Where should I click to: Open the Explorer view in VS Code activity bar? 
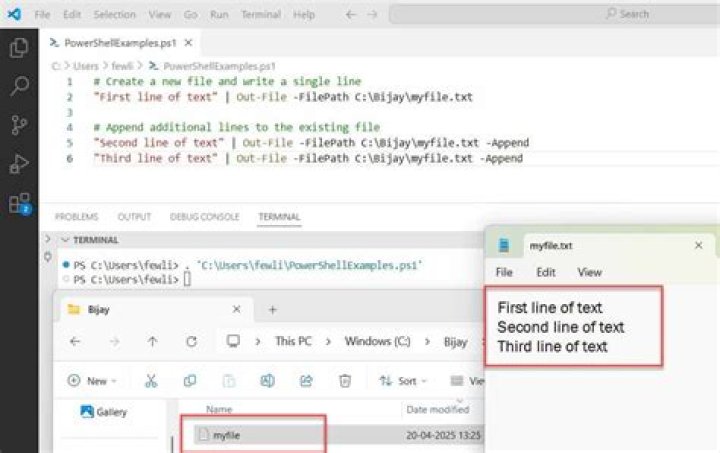19,47
